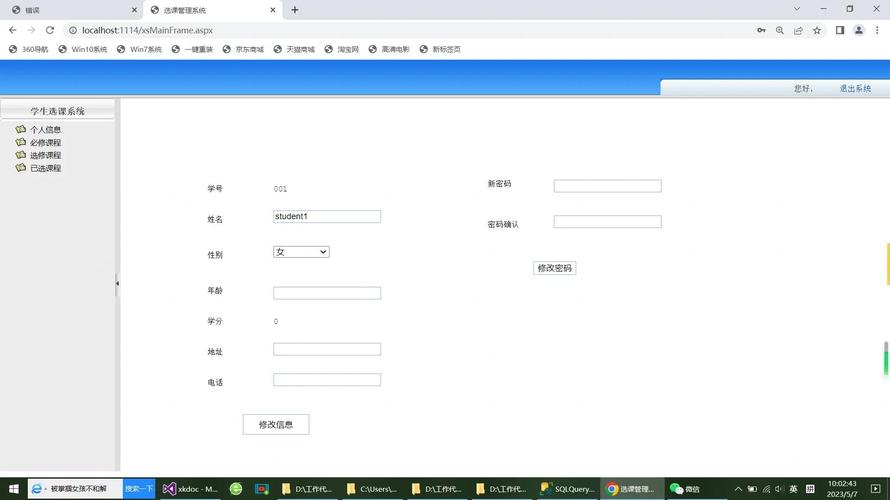Click the 年龄 age input field
The width and height of the screenshot is (890, 500).
(x=326, y=293)
